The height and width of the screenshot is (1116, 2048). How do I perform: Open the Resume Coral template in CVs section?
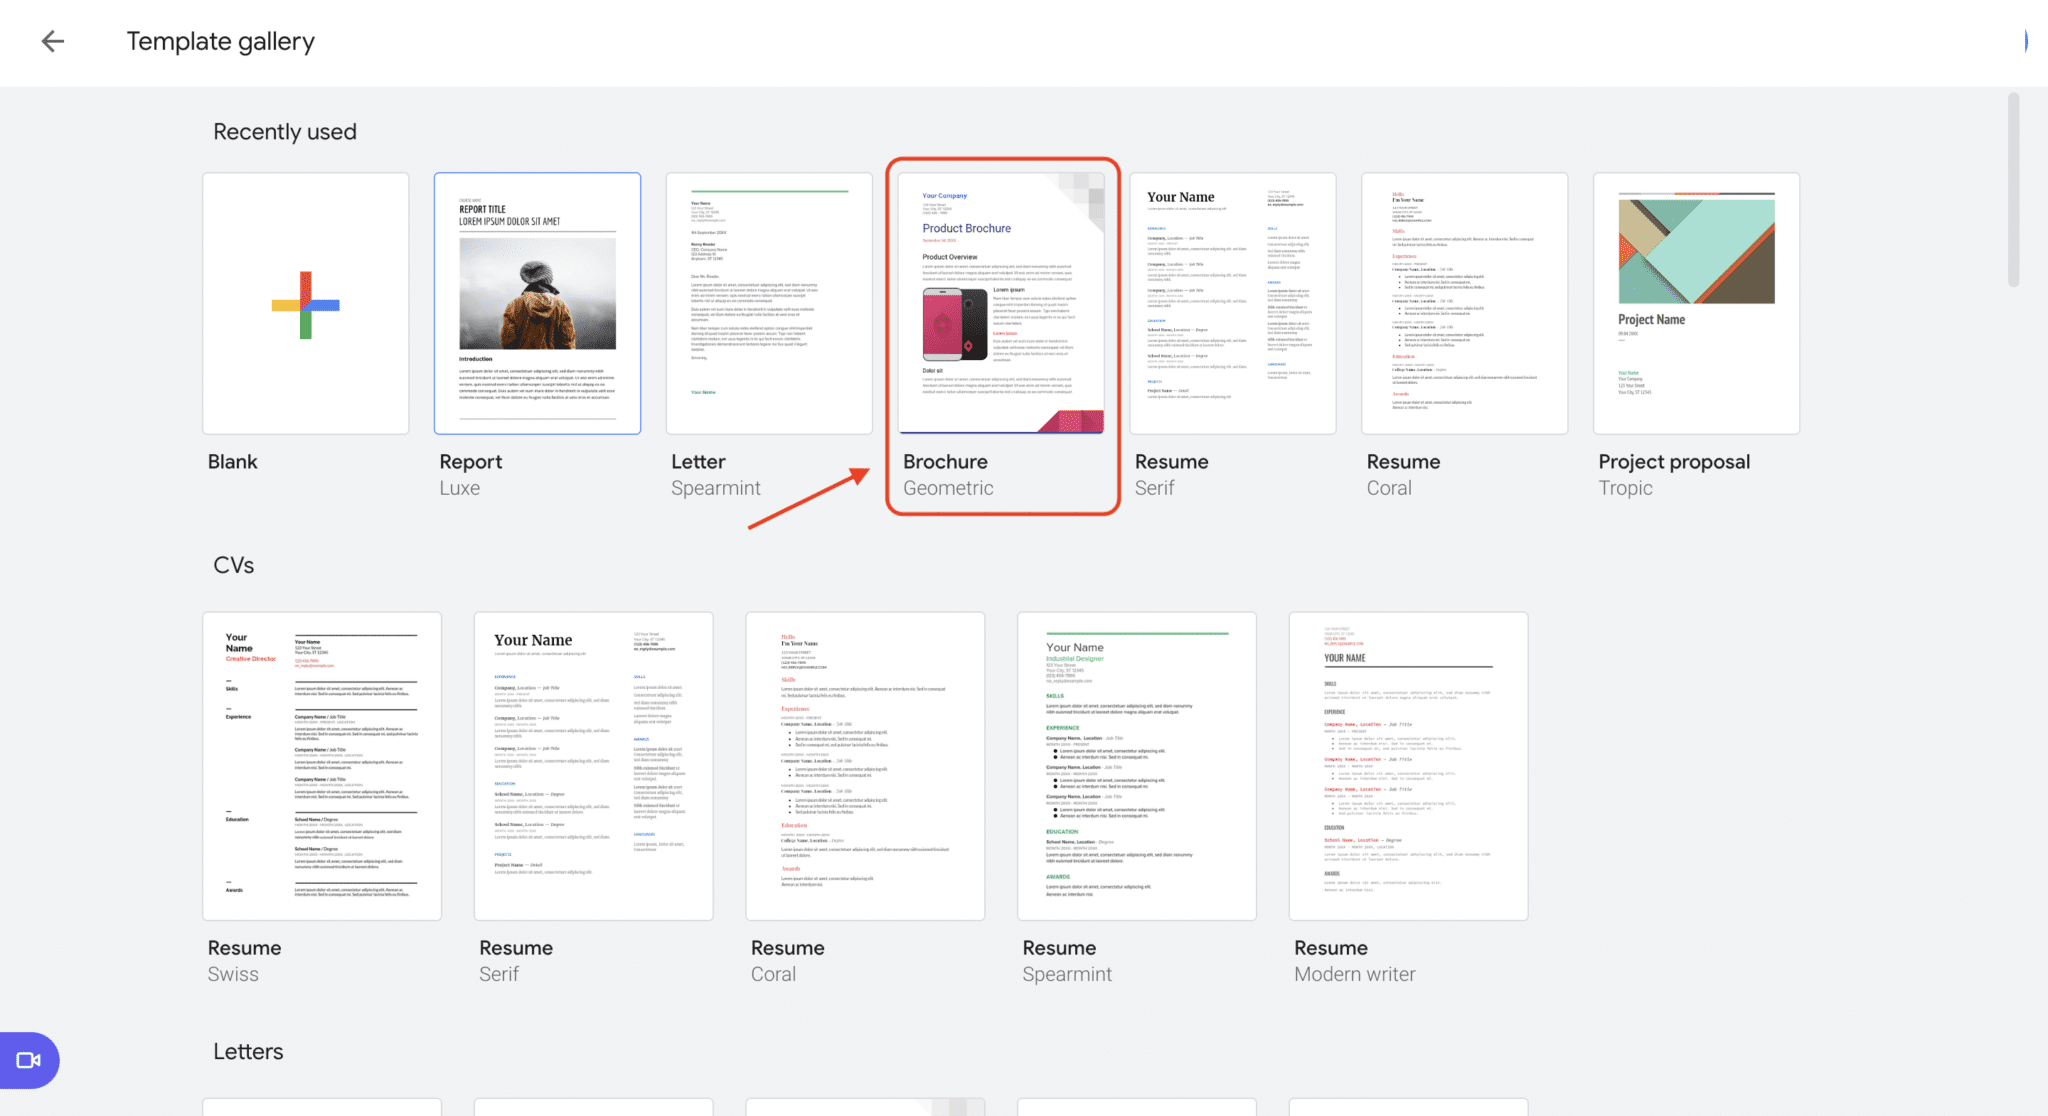coord(864,765)
